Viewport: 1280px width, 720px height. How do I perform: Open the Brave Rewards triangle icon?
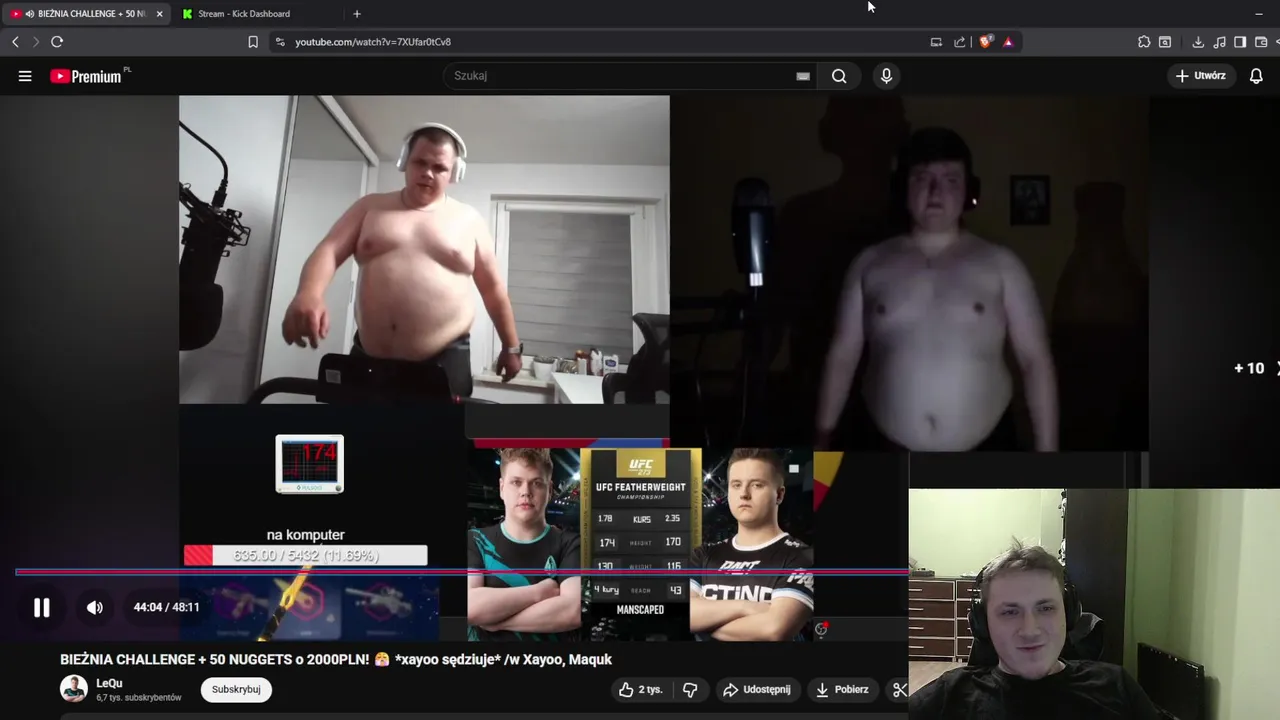tap(1008, 42)
